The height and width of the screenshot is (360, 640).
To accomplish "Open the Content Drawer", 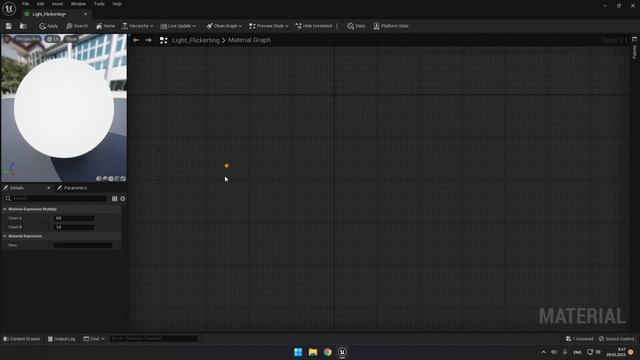I will click(x=22, y=339).
